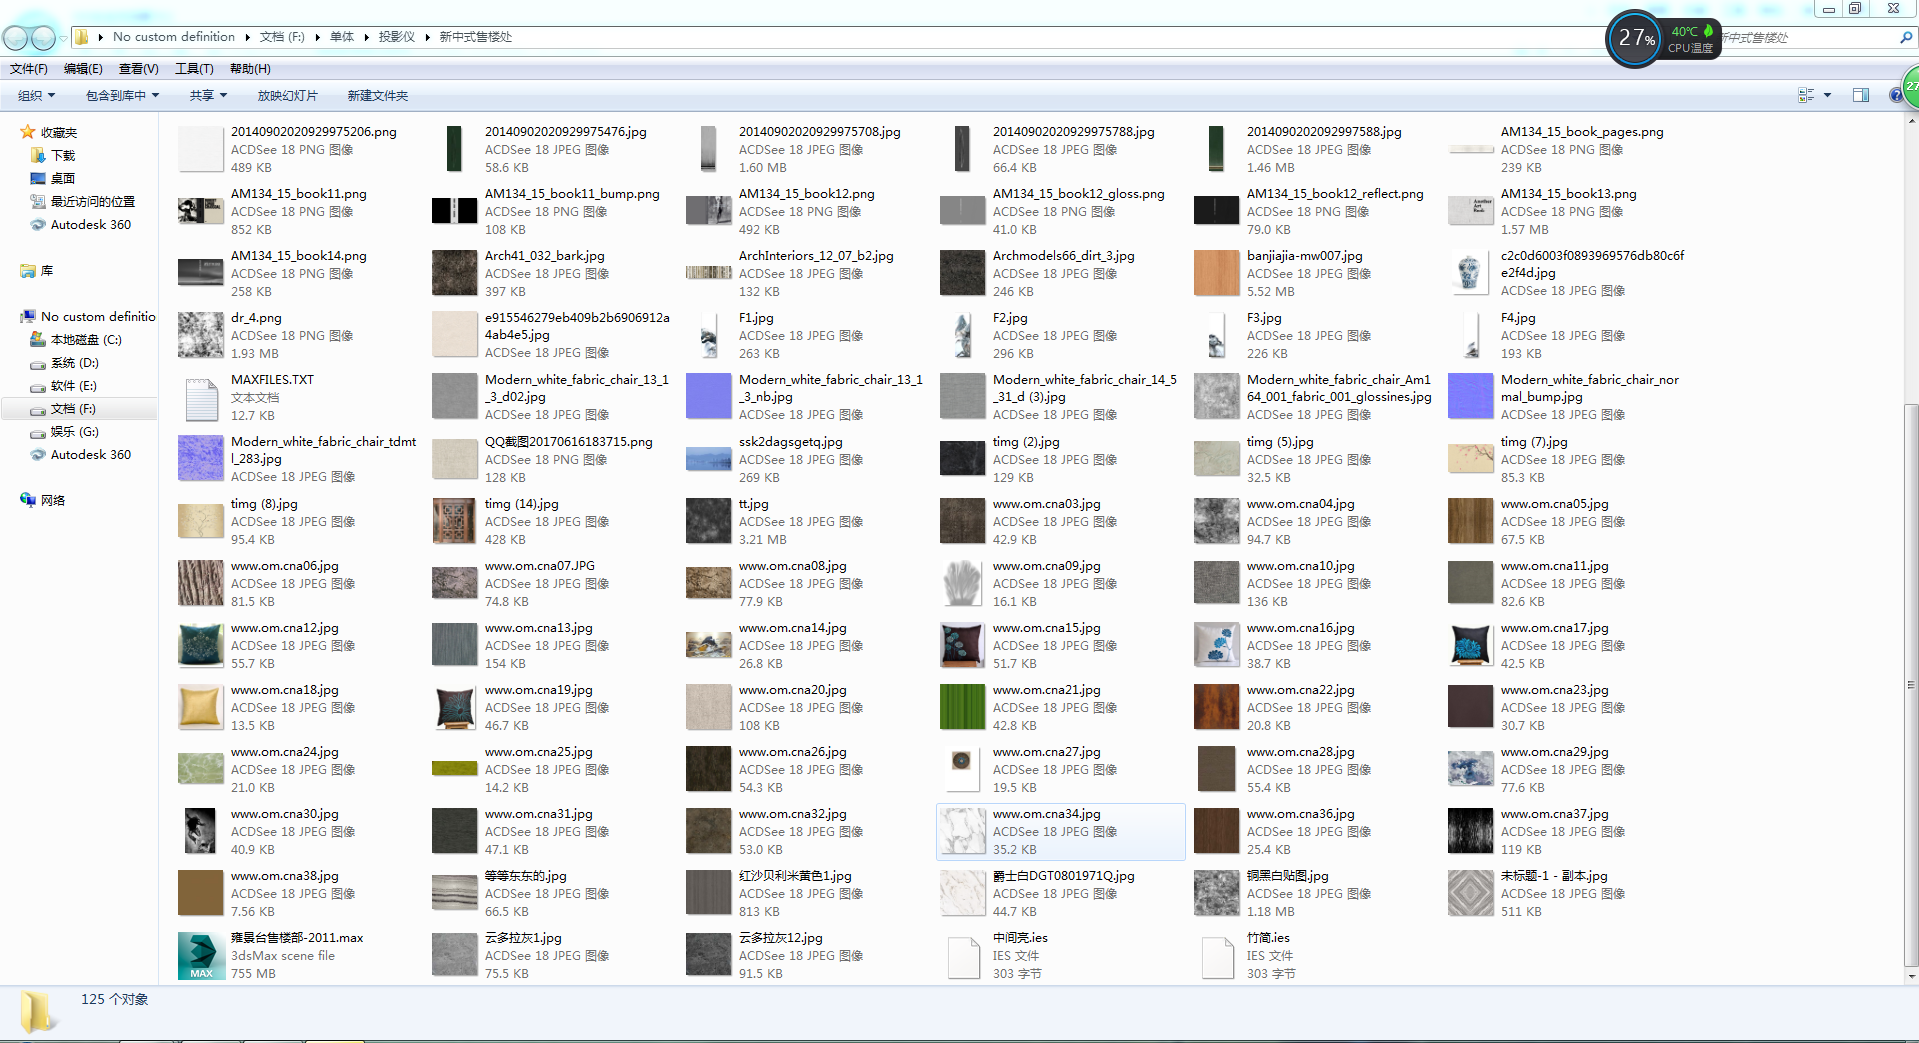
Task: Select the www.om.cna34.jpg marble thumbnail
Action: point(963,832)
